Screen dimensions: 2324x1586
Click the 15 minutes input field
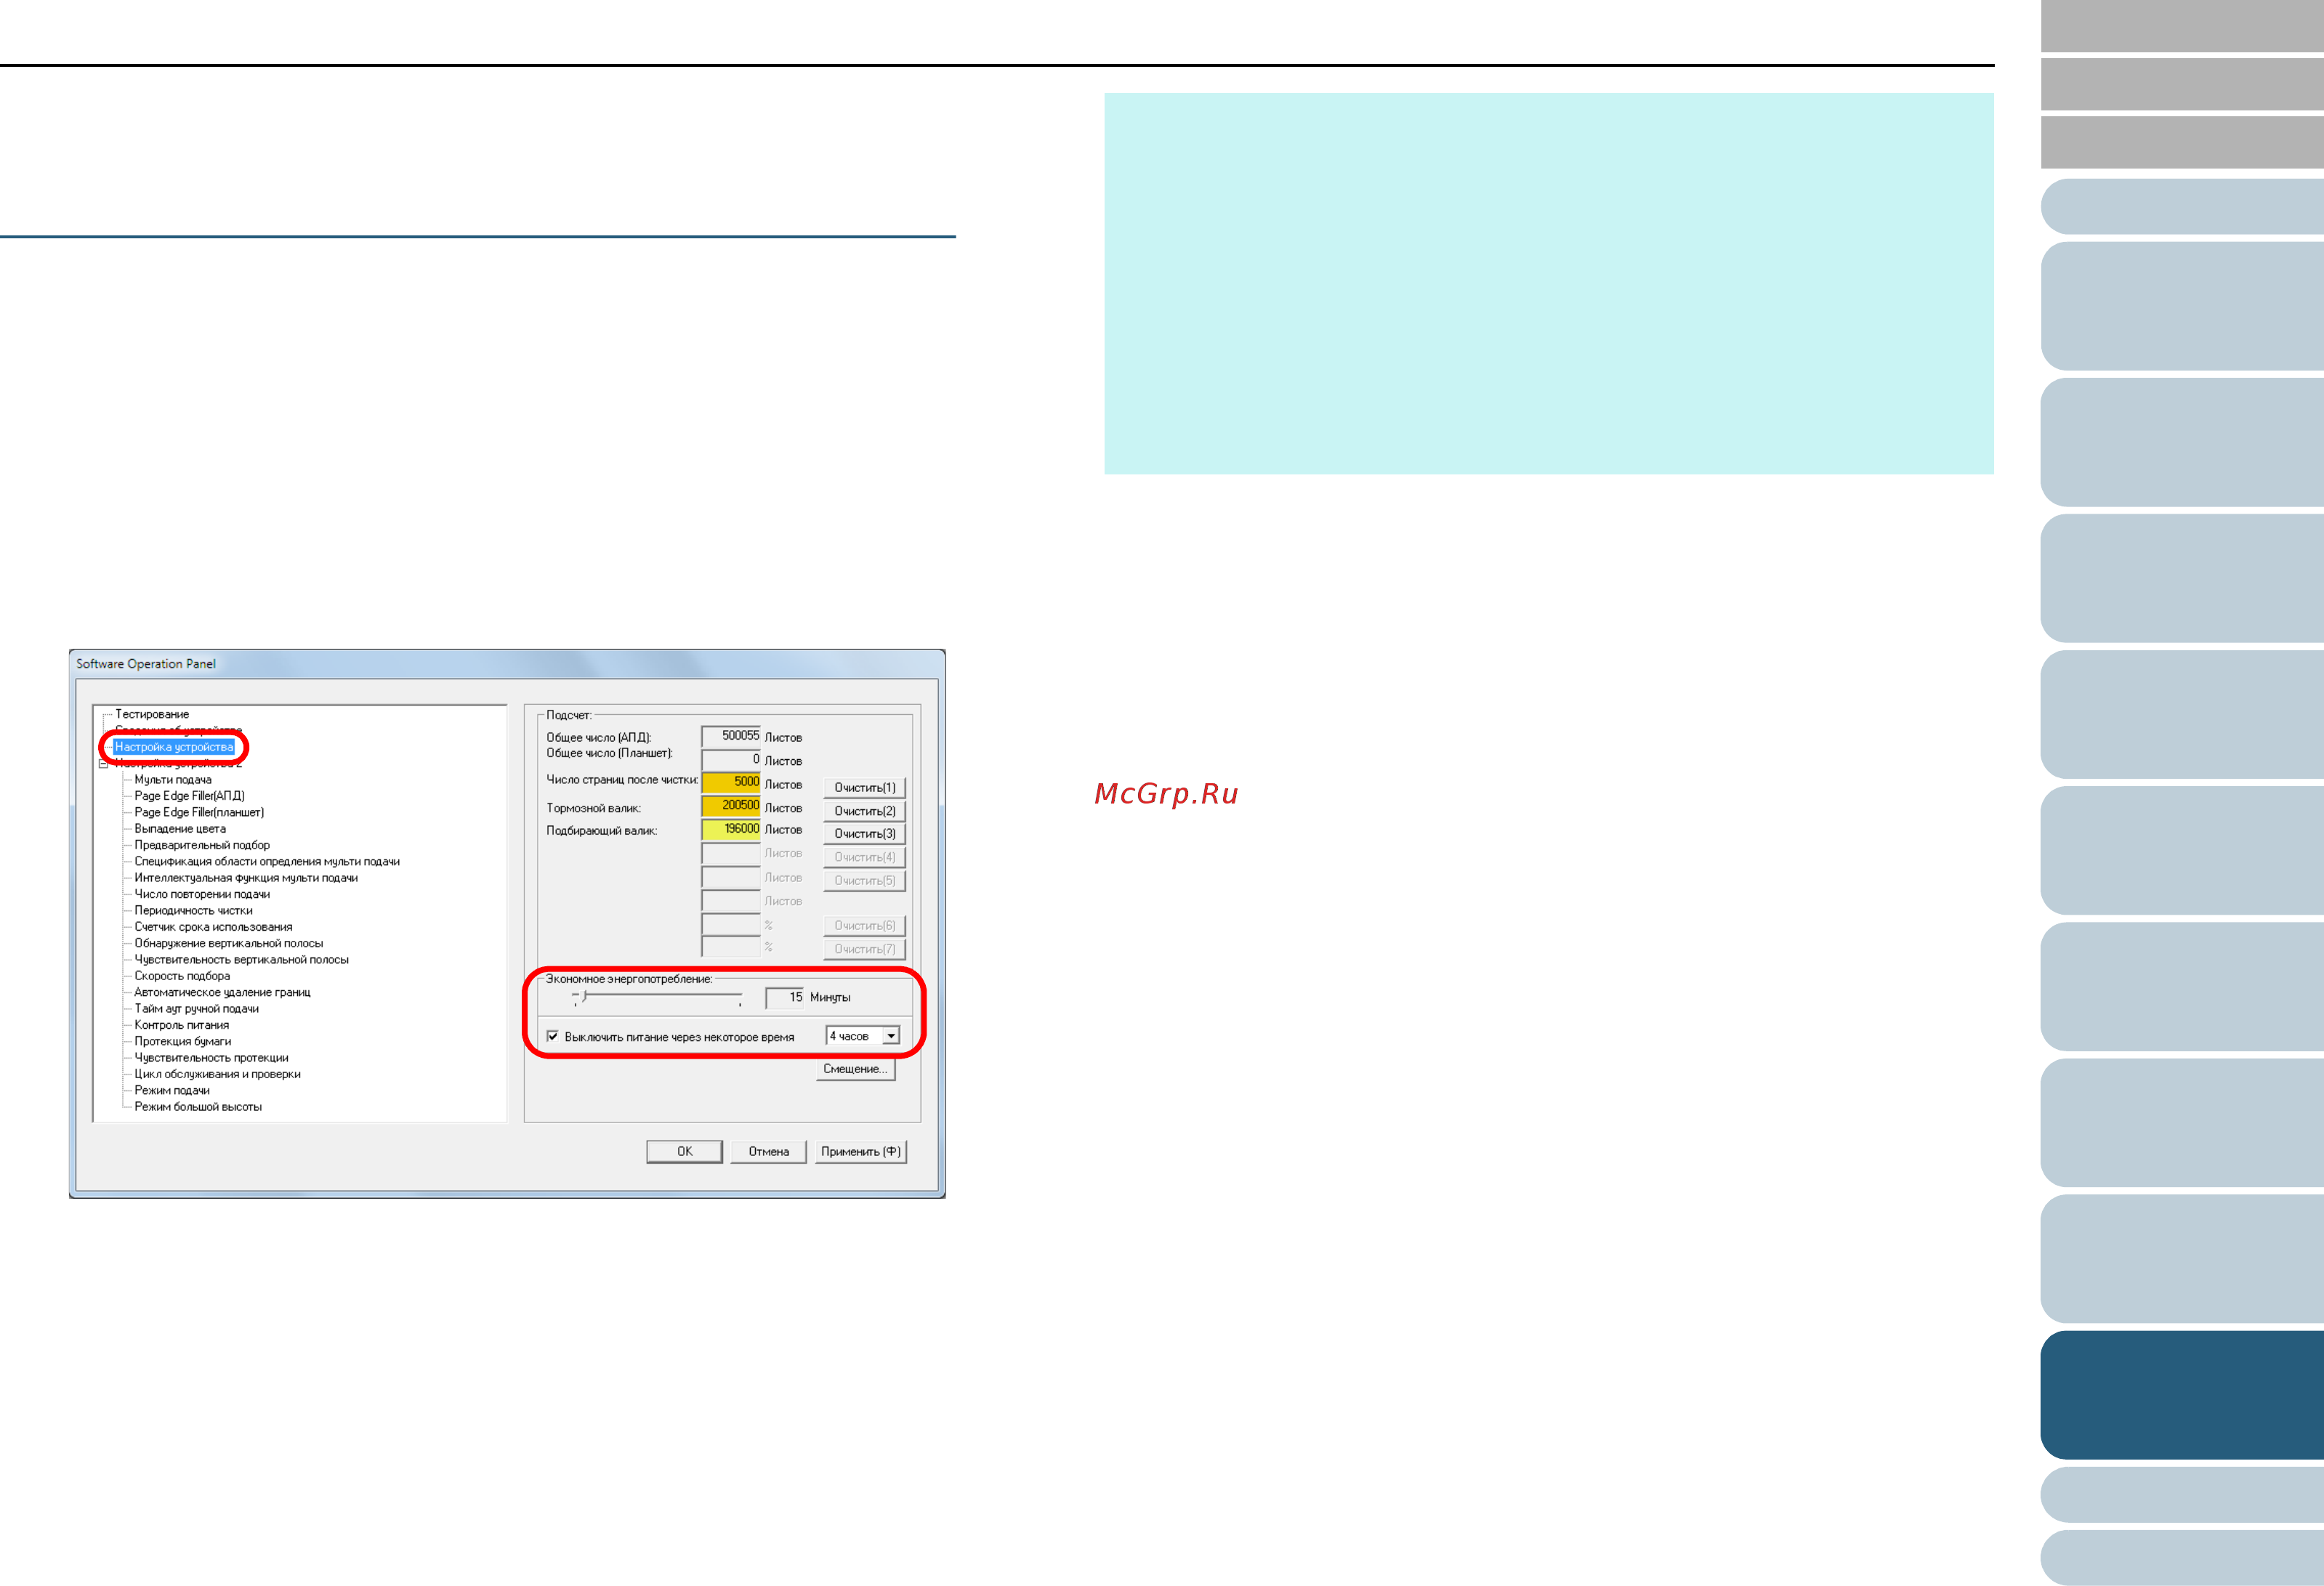pyautogui.click(x=784, y=997)
